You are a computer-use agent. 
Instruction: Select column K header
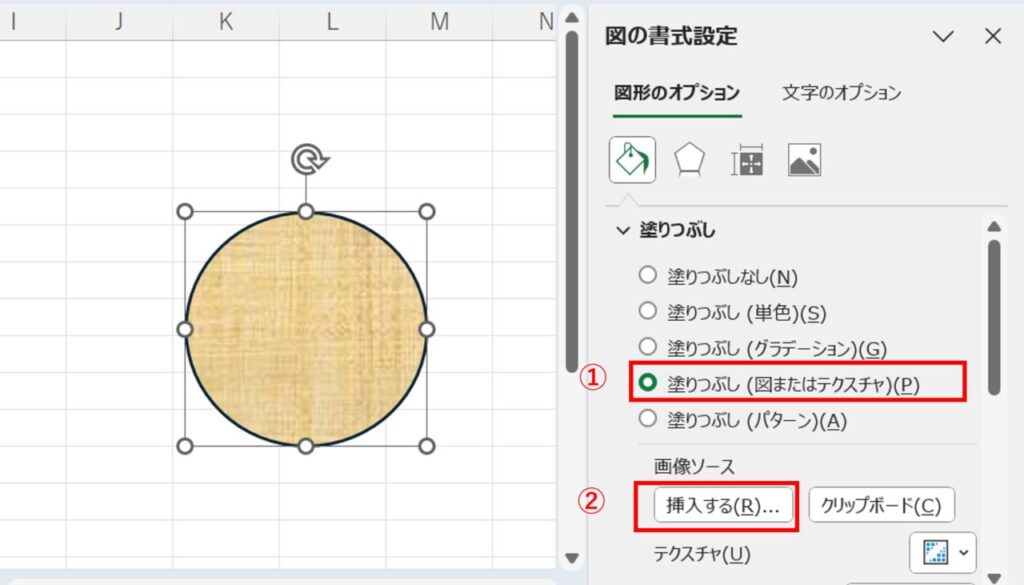click(224, 20)
